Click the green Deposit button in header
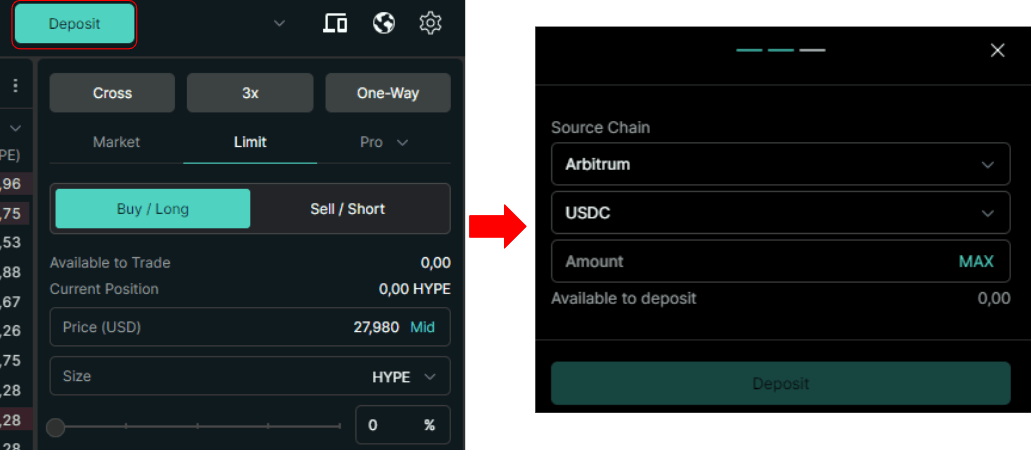 (74, 24)
